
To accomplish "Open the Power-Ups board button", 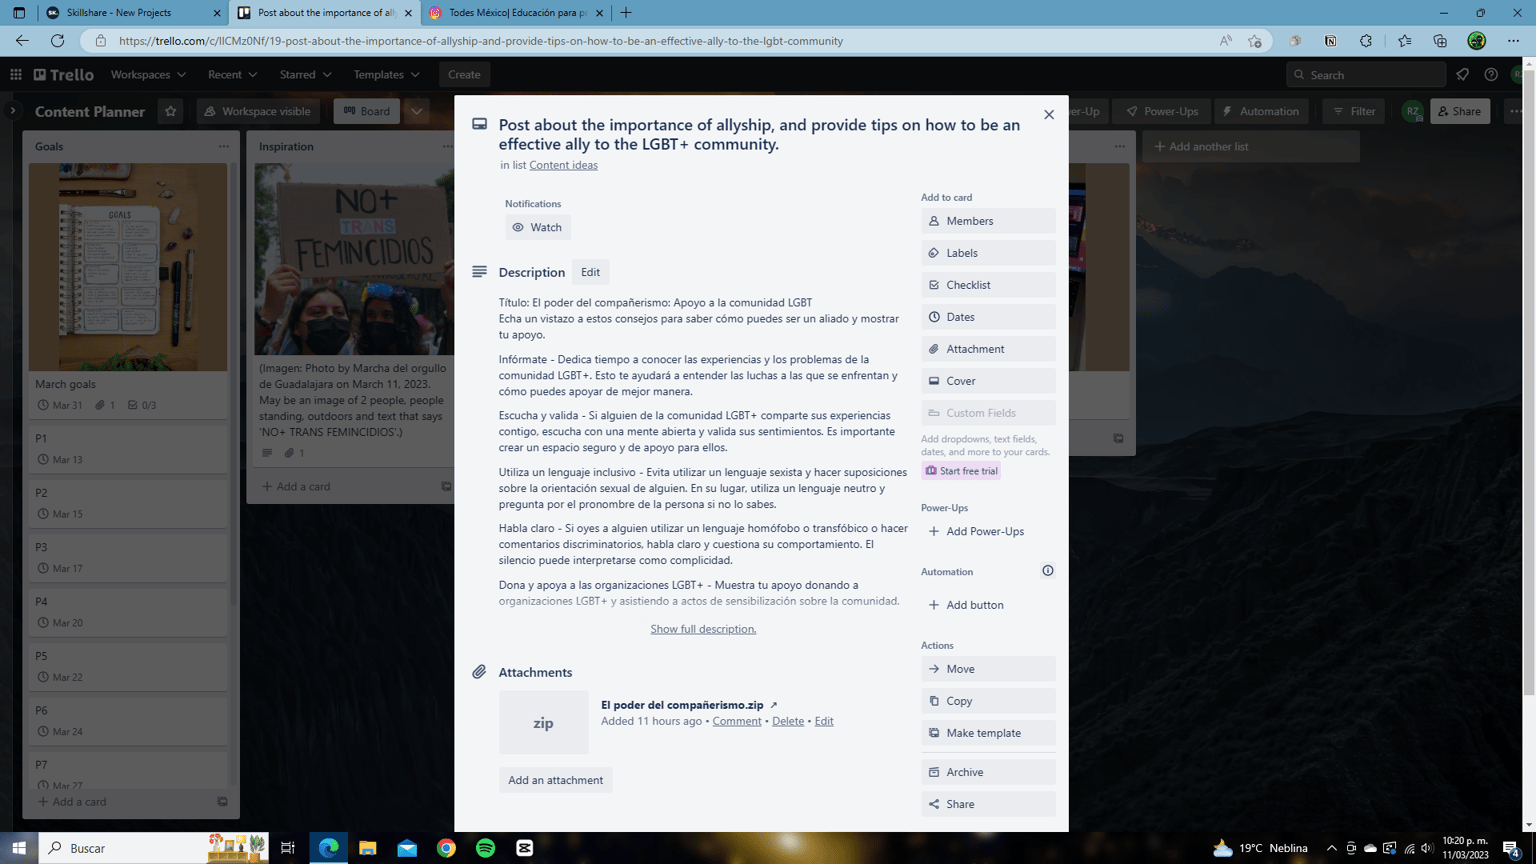I will pos(1162,111).
